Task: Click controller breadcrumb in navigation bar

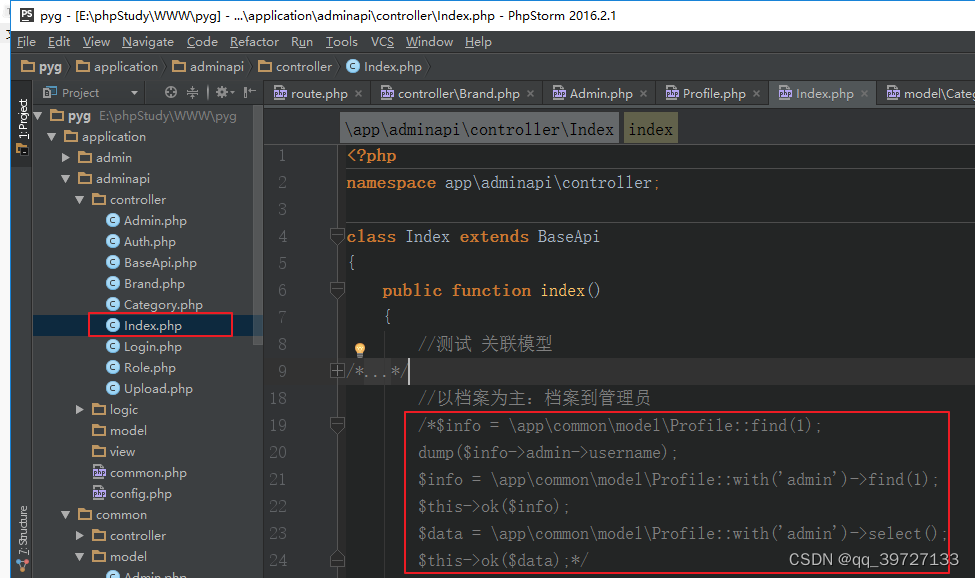Action: click(295, 67)
